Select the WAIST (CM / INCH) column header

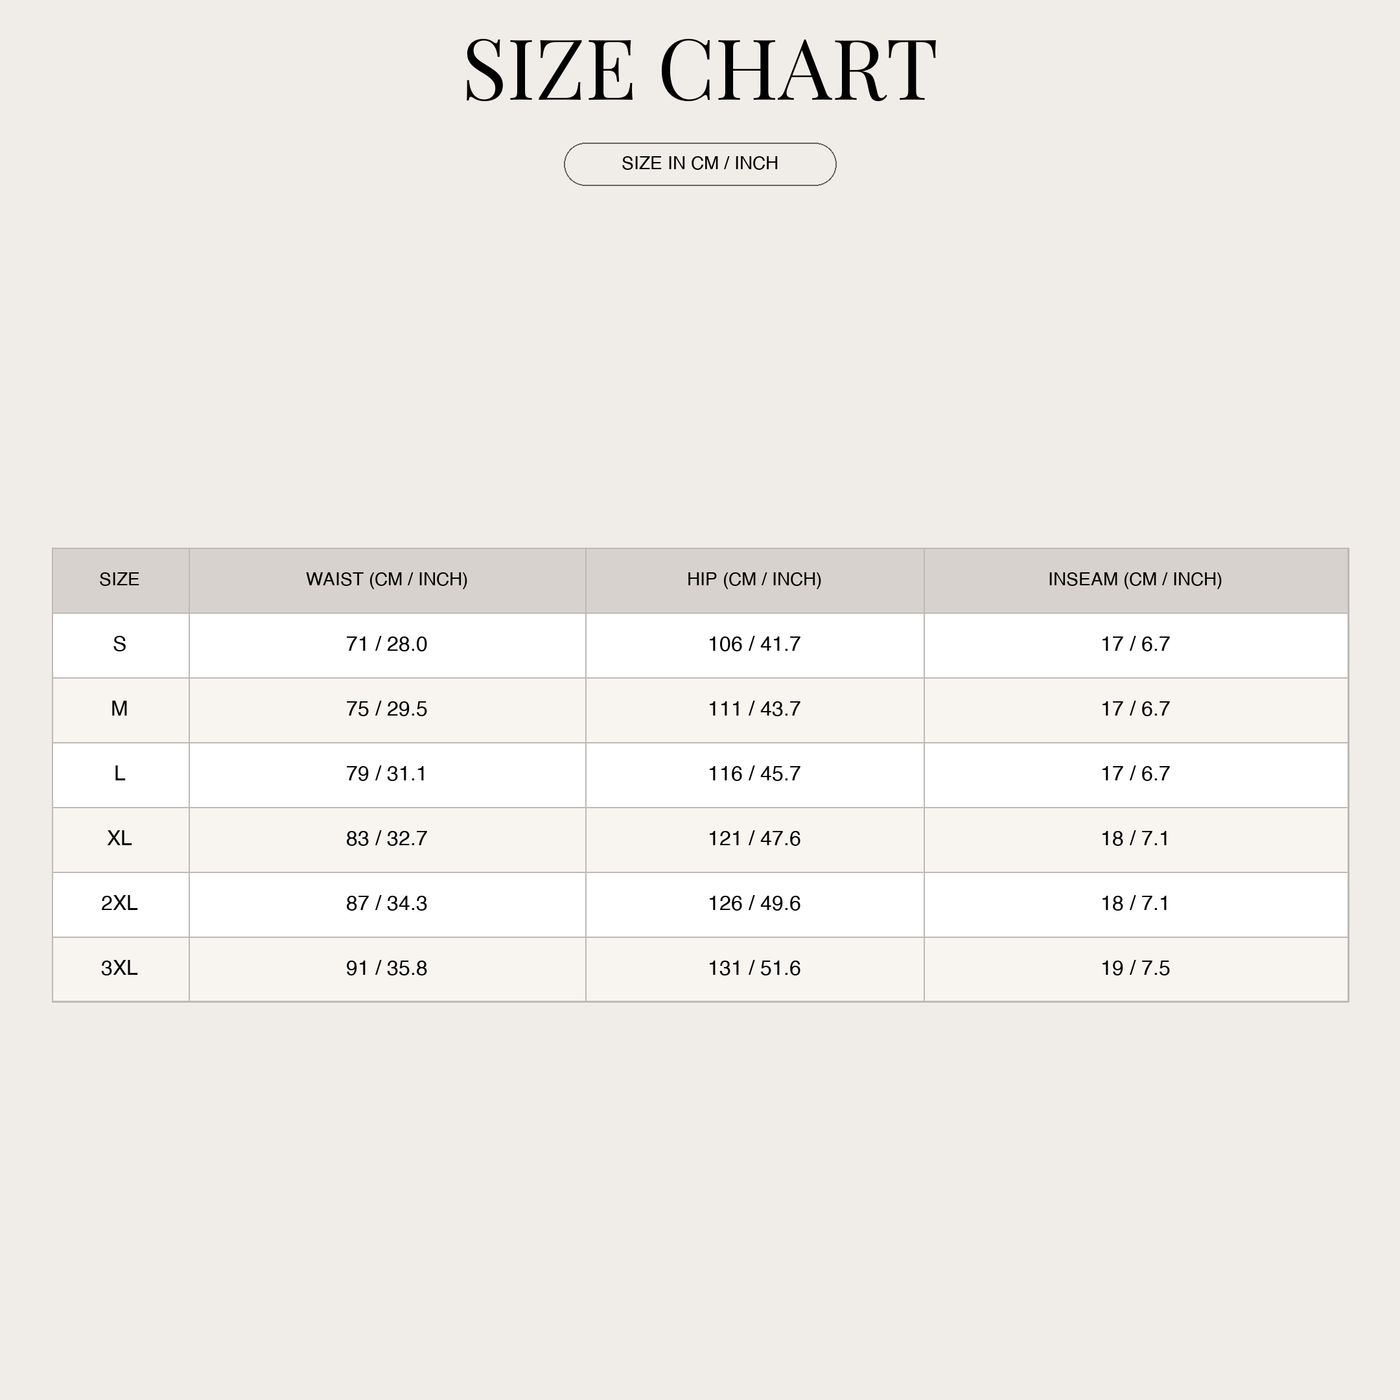click(387, 580)
